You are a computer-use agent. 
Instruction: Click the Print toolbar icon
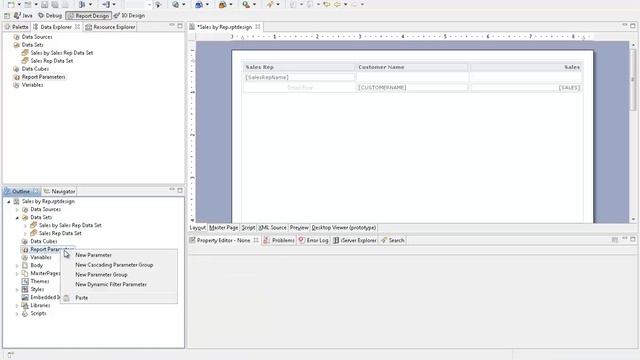[x=65, y=4]
